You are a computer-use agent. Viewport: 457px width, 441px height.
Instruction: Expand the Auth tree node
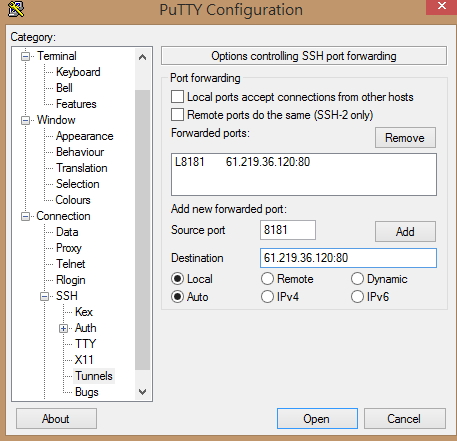(63, 328)
